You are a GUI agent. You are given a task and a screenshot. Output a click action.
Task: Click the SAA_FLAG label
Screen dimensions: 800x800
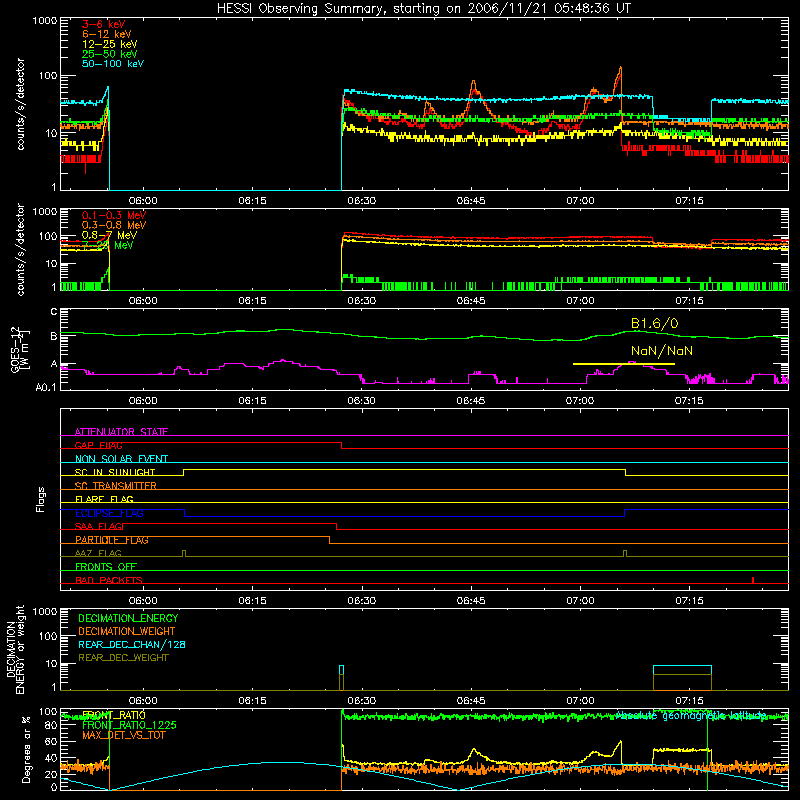(98, 526)
